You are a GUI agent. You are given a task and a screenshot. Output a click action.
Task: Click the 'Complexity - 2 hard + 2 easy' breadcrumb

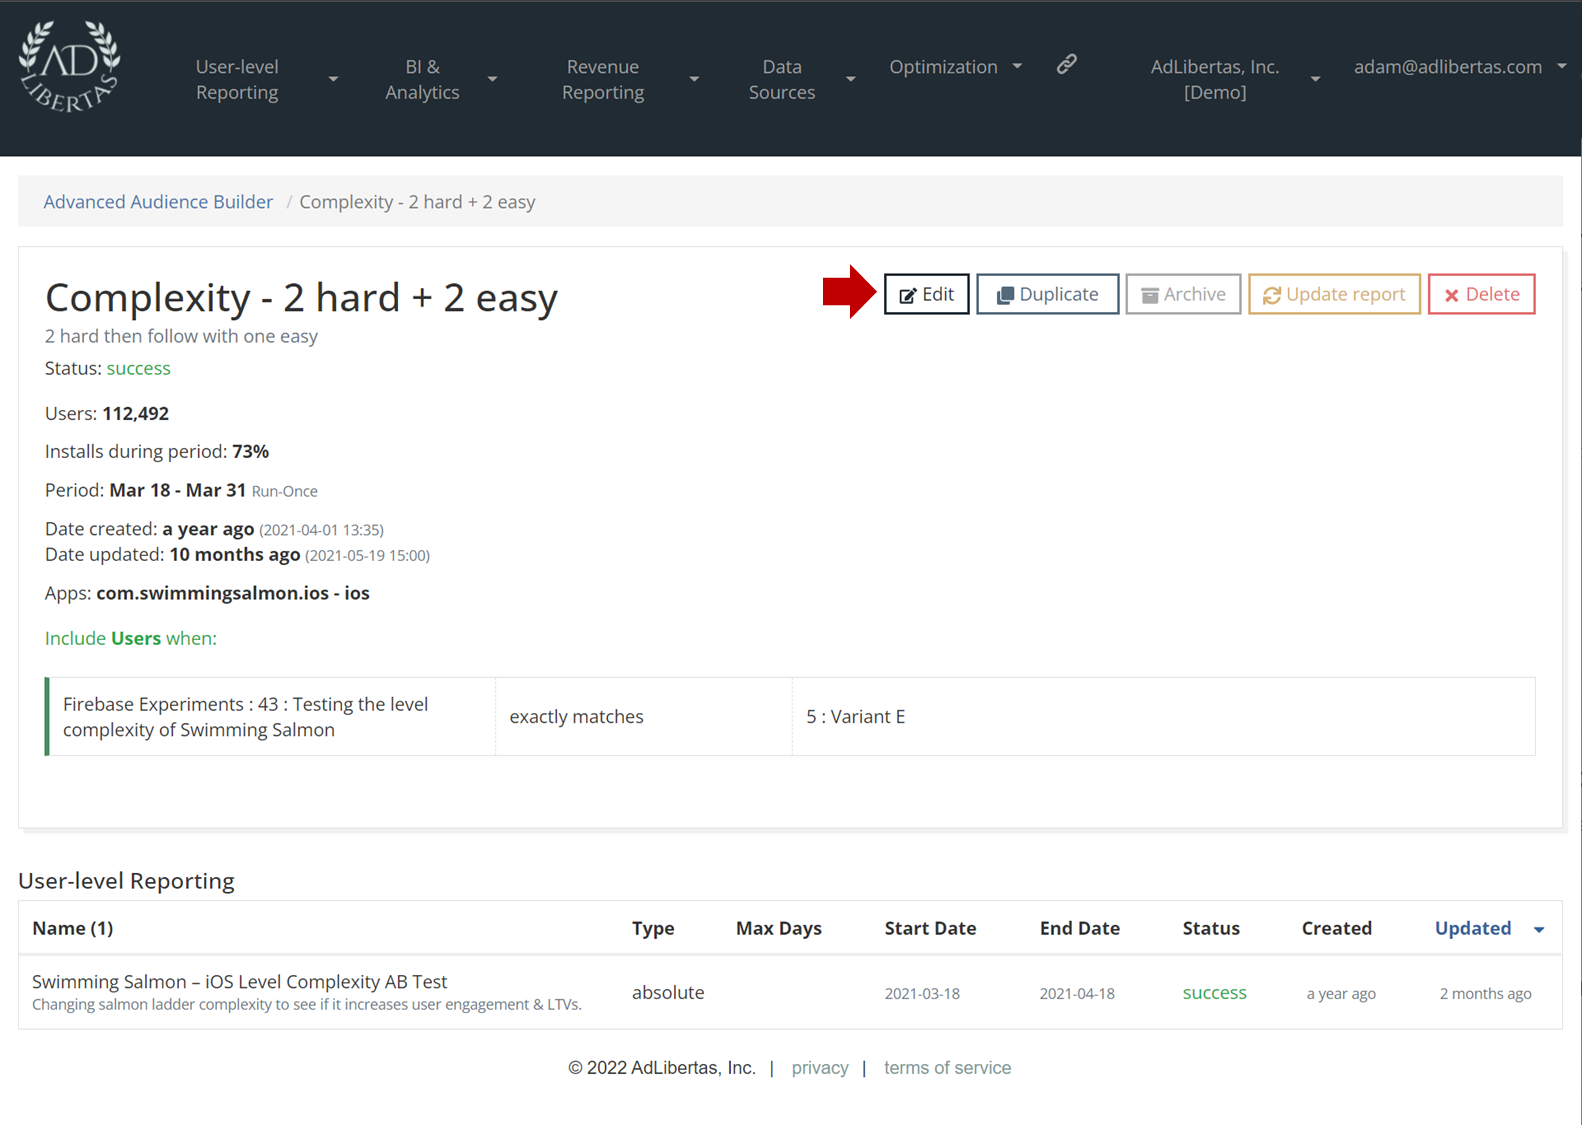417,201
